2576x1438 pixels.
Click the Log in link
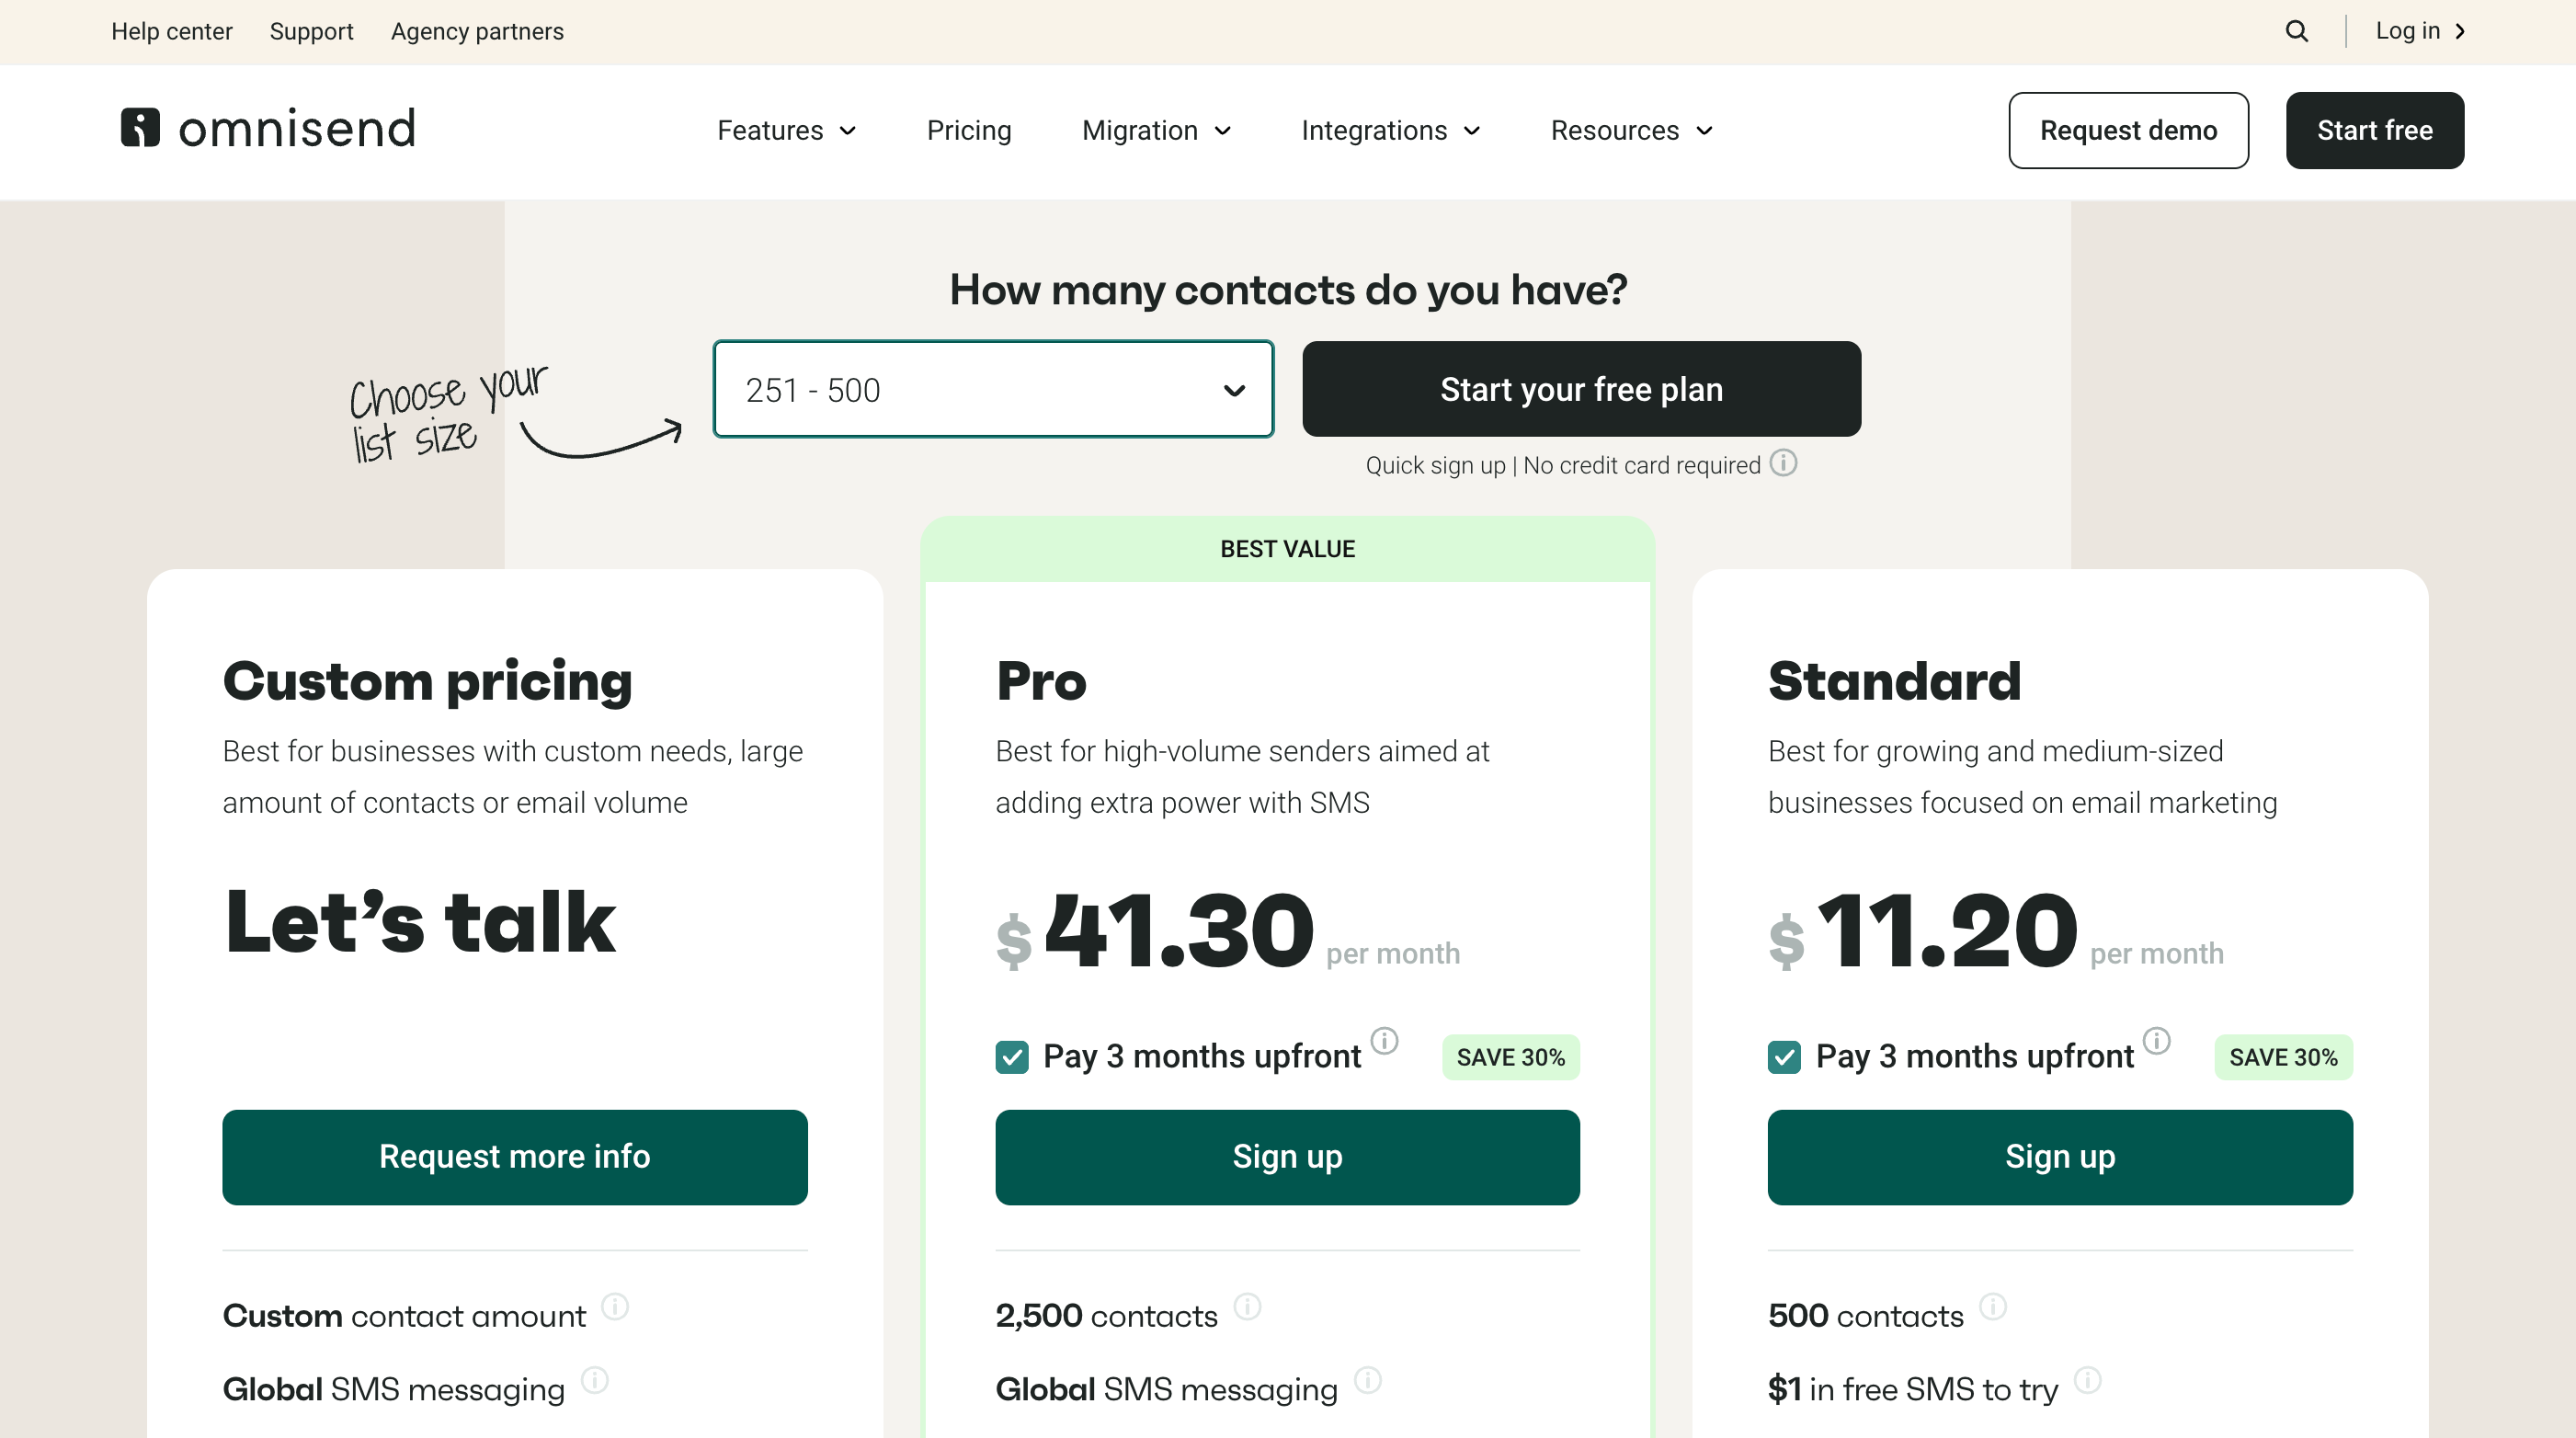coord(2418,31)
